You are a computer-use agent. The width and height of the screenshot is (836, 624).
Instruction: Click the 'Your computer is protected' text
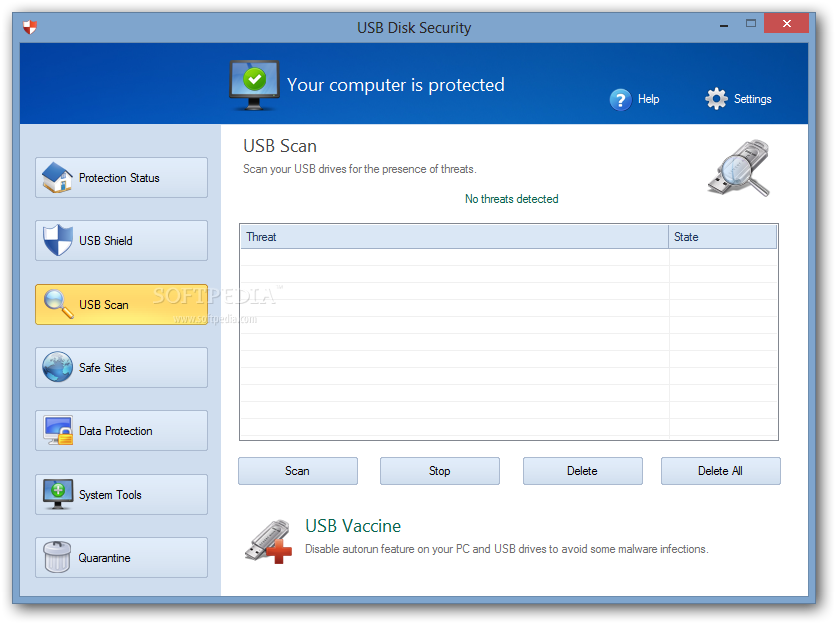click(396, 85)
